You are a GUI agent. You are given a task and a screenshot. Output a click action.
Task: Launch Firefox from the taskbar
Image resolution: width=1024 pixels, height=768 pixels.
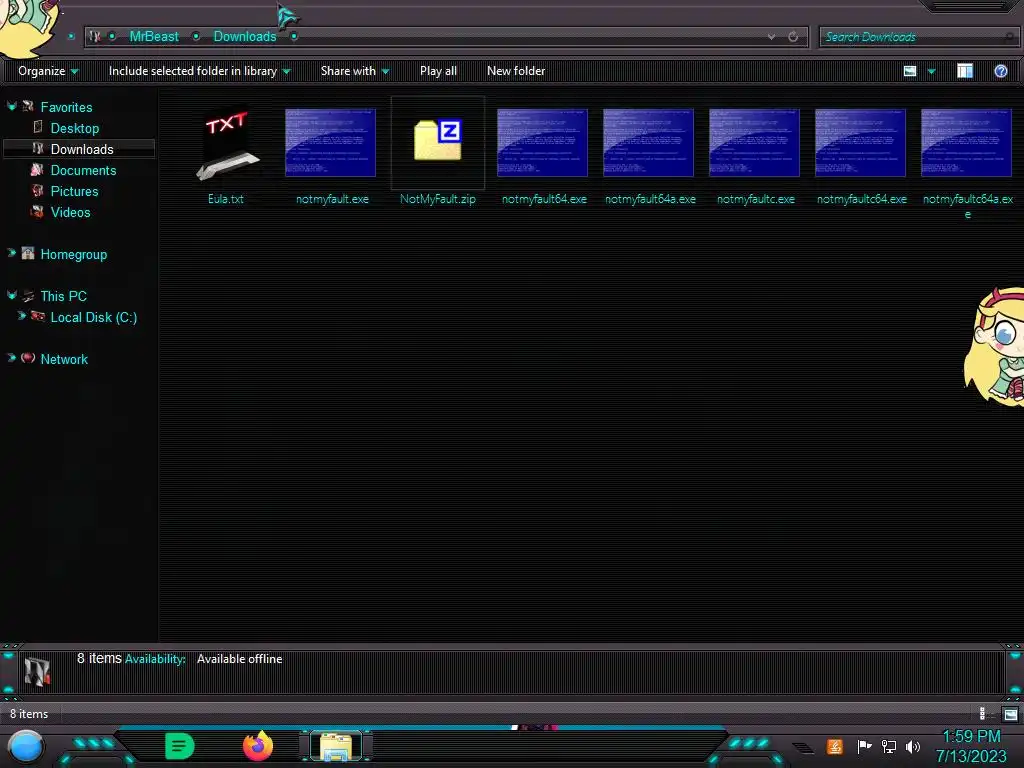pos(258,746)
